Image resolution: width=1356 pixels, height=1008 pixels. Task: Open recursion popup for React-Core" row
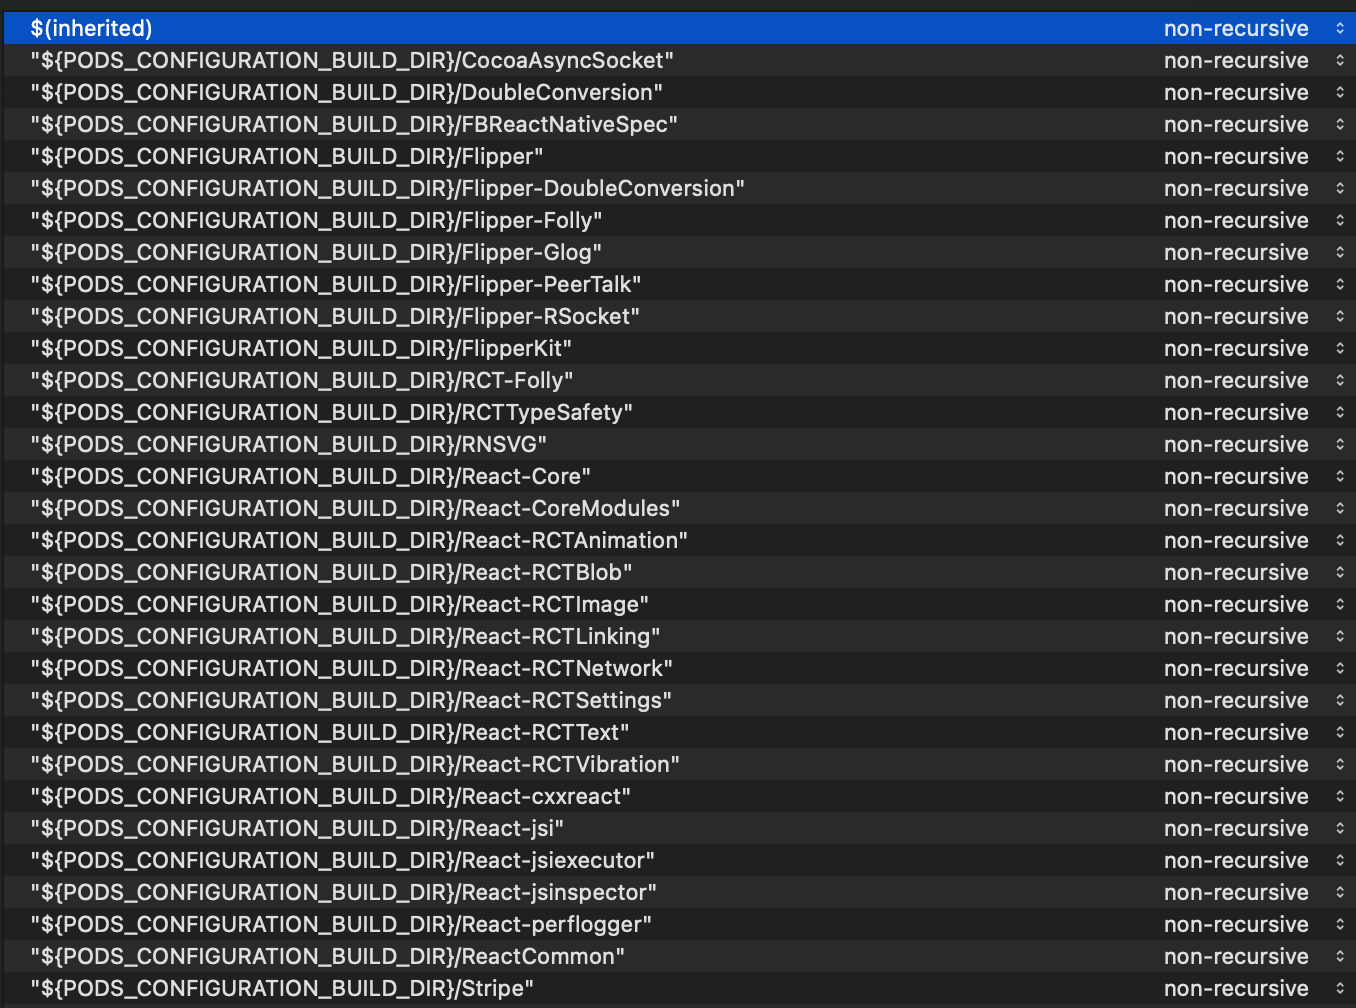point(1256,476)
